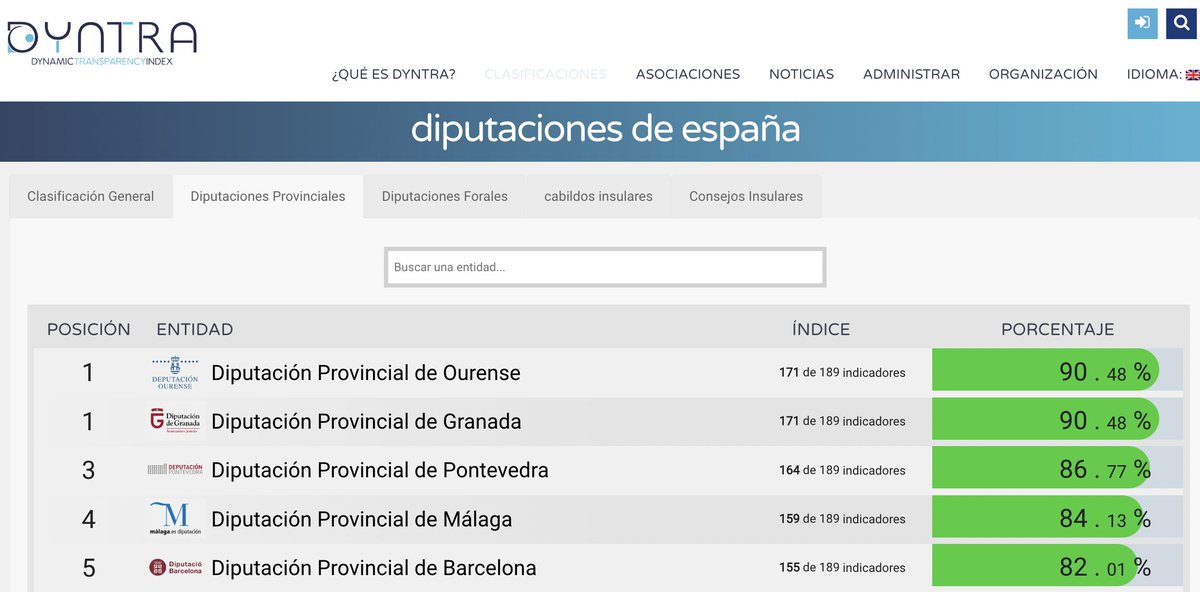Open the login icon at top right
The image size is (1200, 592).
click(x=1141, y=23)
